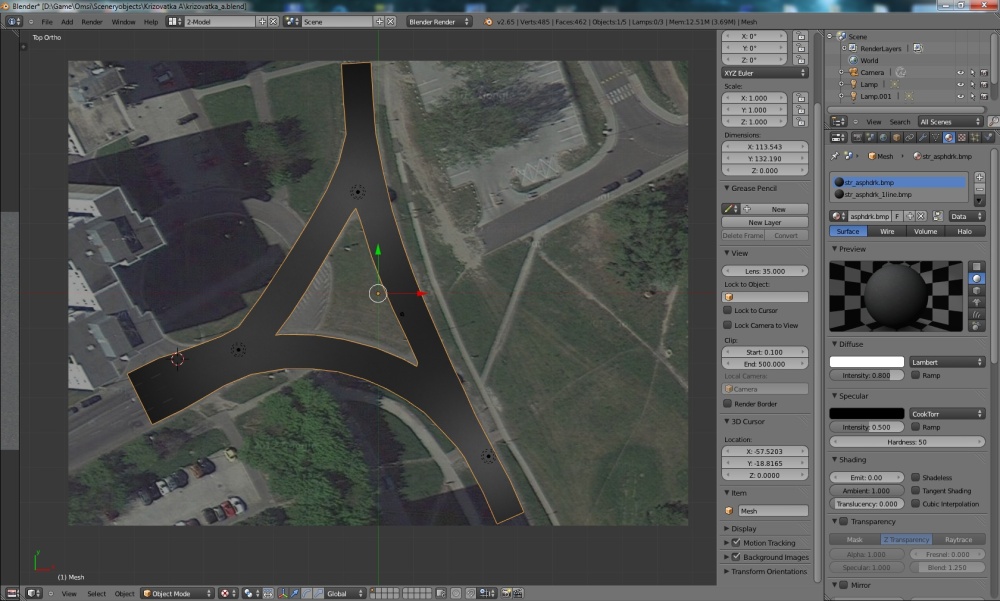Click the New Layer button
Screen dimensions: 1000x601
point(764,222)
